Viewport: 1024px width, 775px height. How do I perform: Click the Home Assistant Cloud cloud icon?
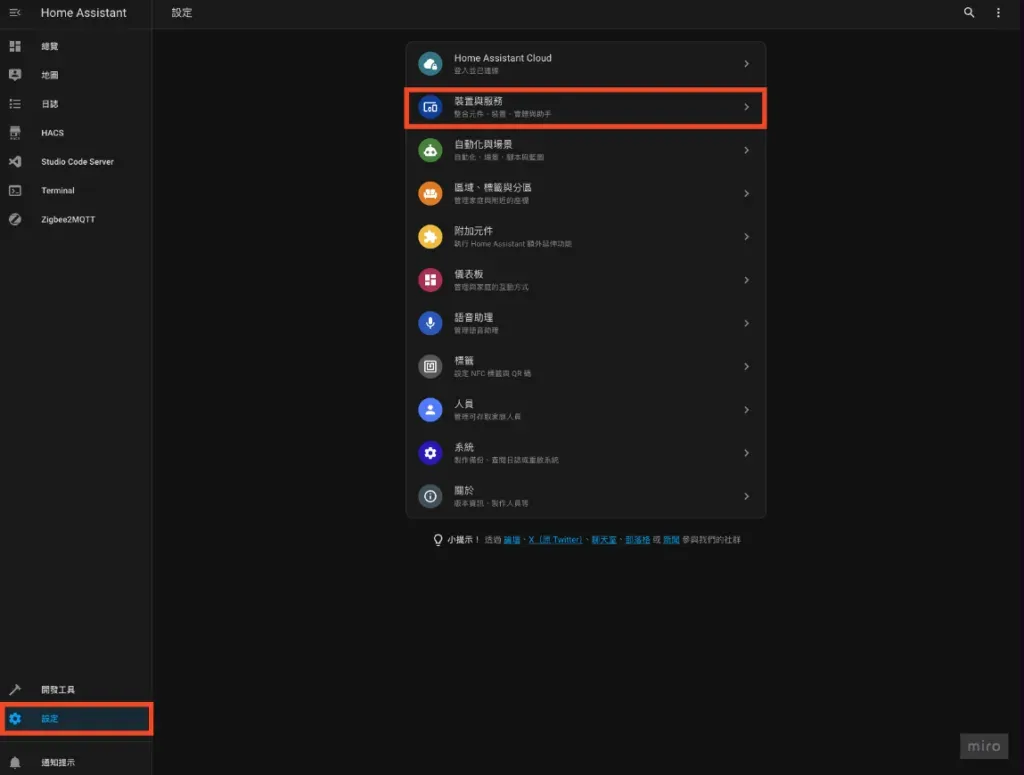tap(430, 63)
